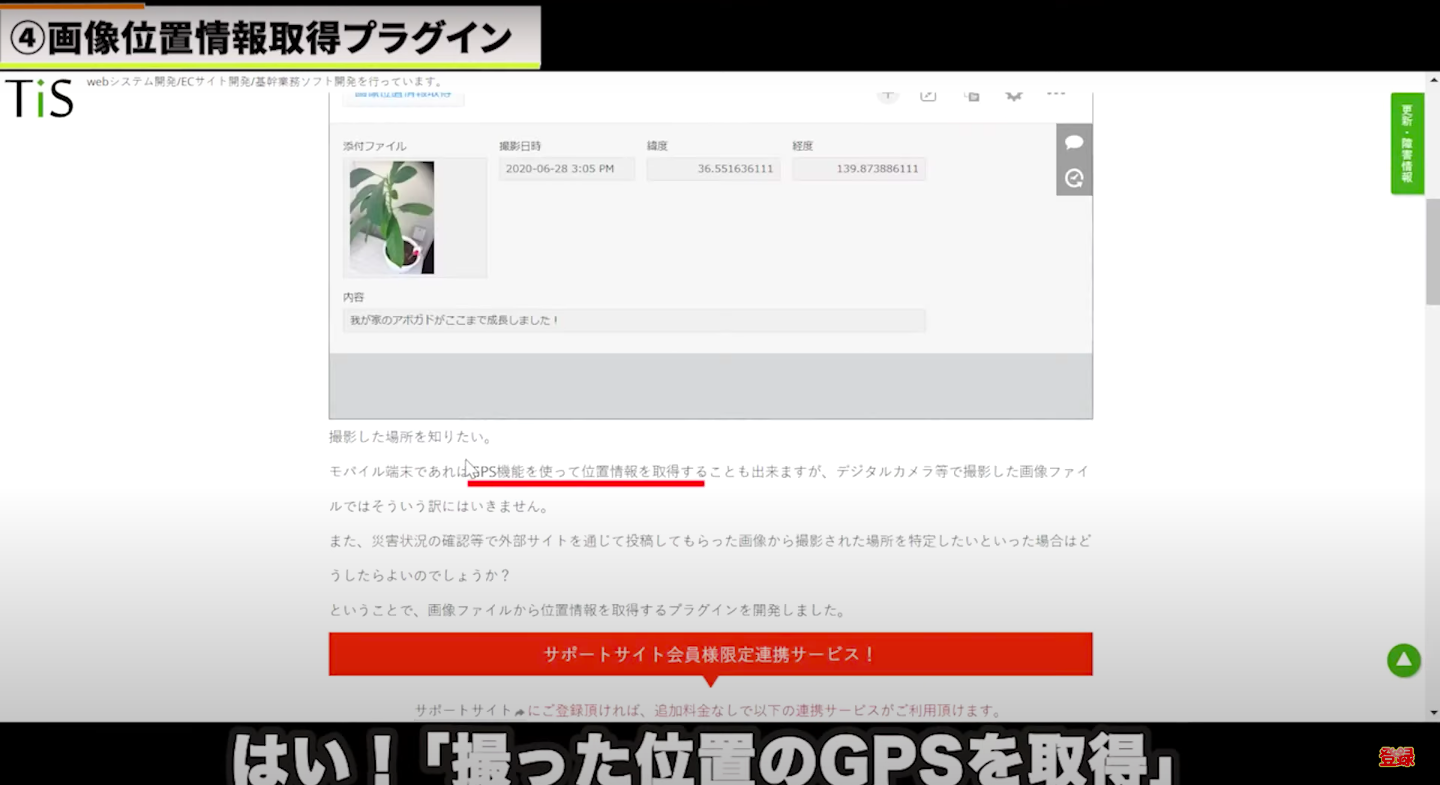
Task: Click the 撮影日時 date field
Action: tap(566, 169)
